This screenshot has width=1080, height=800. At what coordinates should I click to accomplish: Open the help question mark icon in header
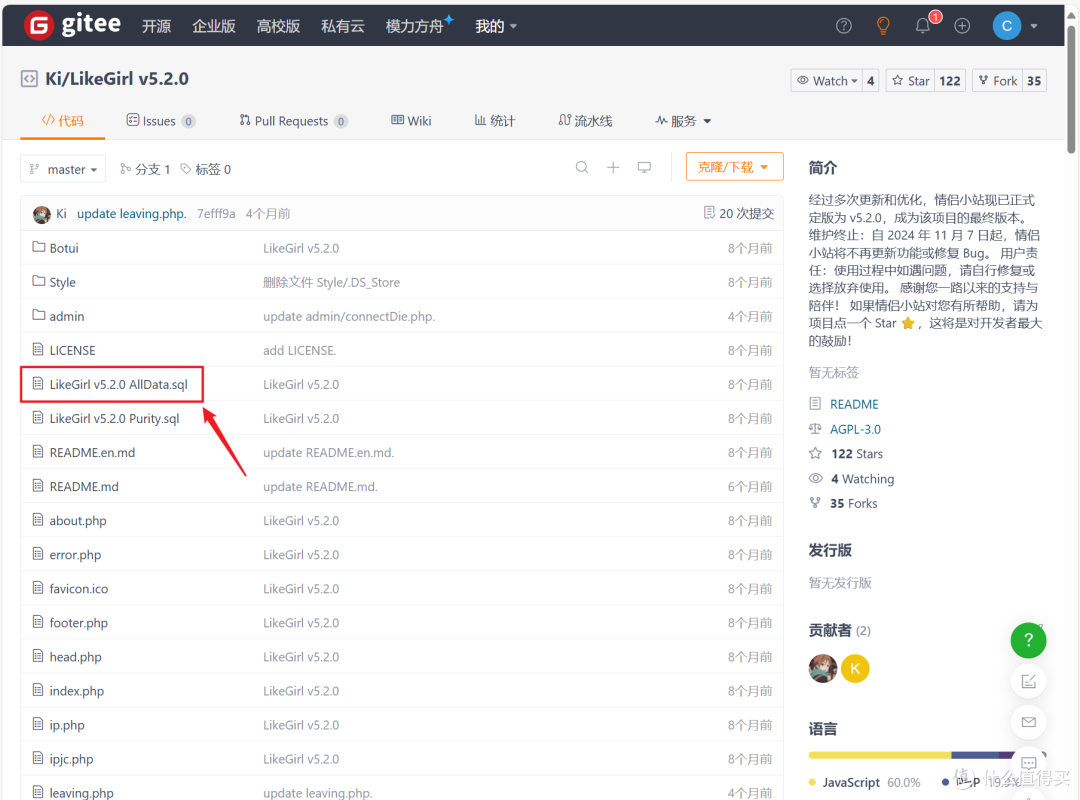click(843, 26)
